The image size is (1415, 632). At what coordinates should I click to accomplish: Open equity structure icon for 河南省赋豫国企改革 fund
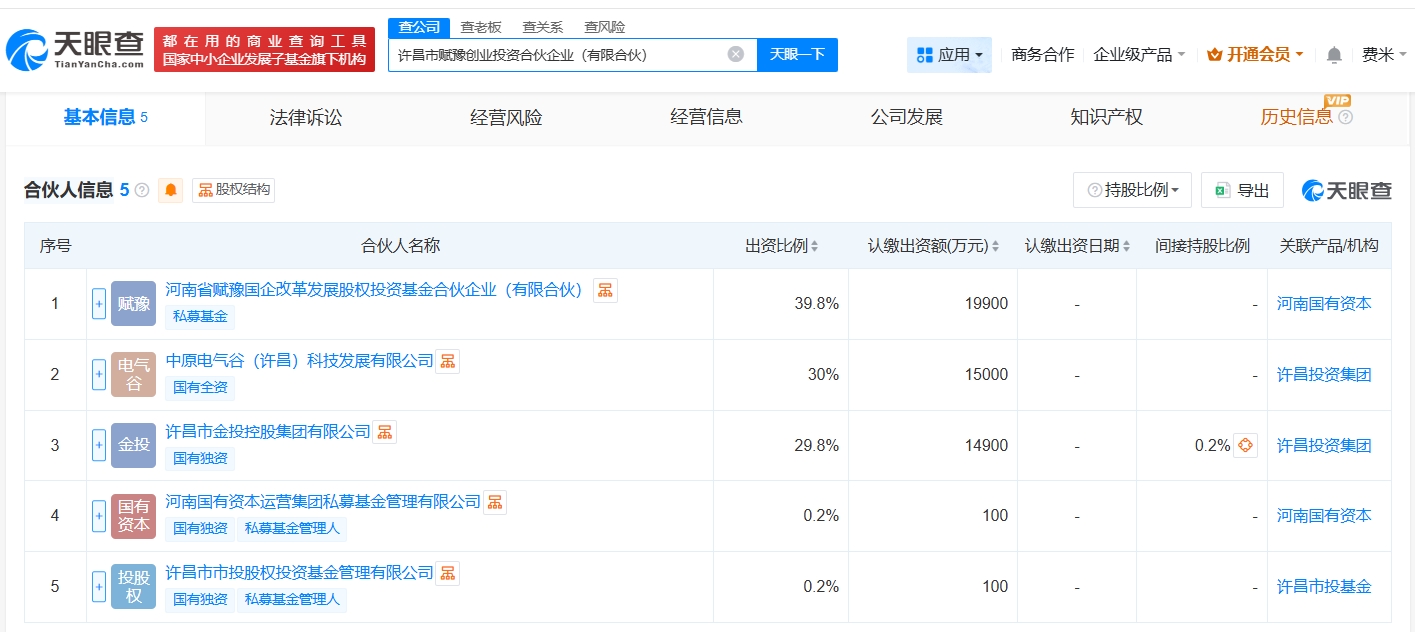605,290
